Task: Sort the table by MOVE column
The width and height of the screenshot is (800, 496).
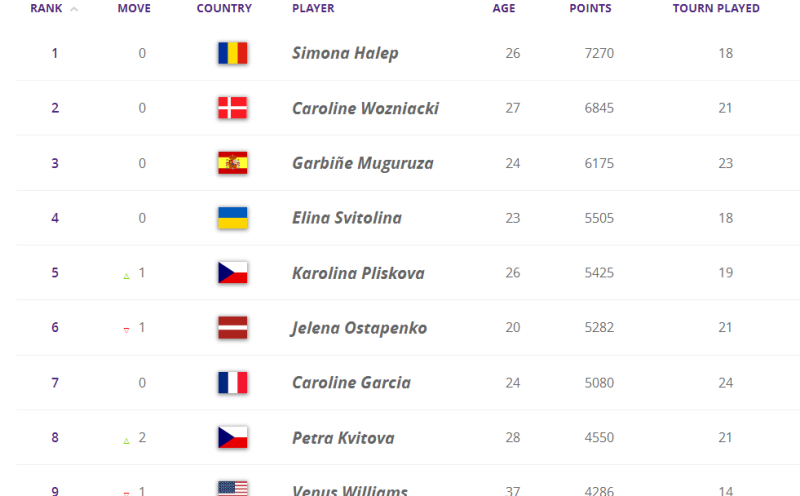Action: 134,8
